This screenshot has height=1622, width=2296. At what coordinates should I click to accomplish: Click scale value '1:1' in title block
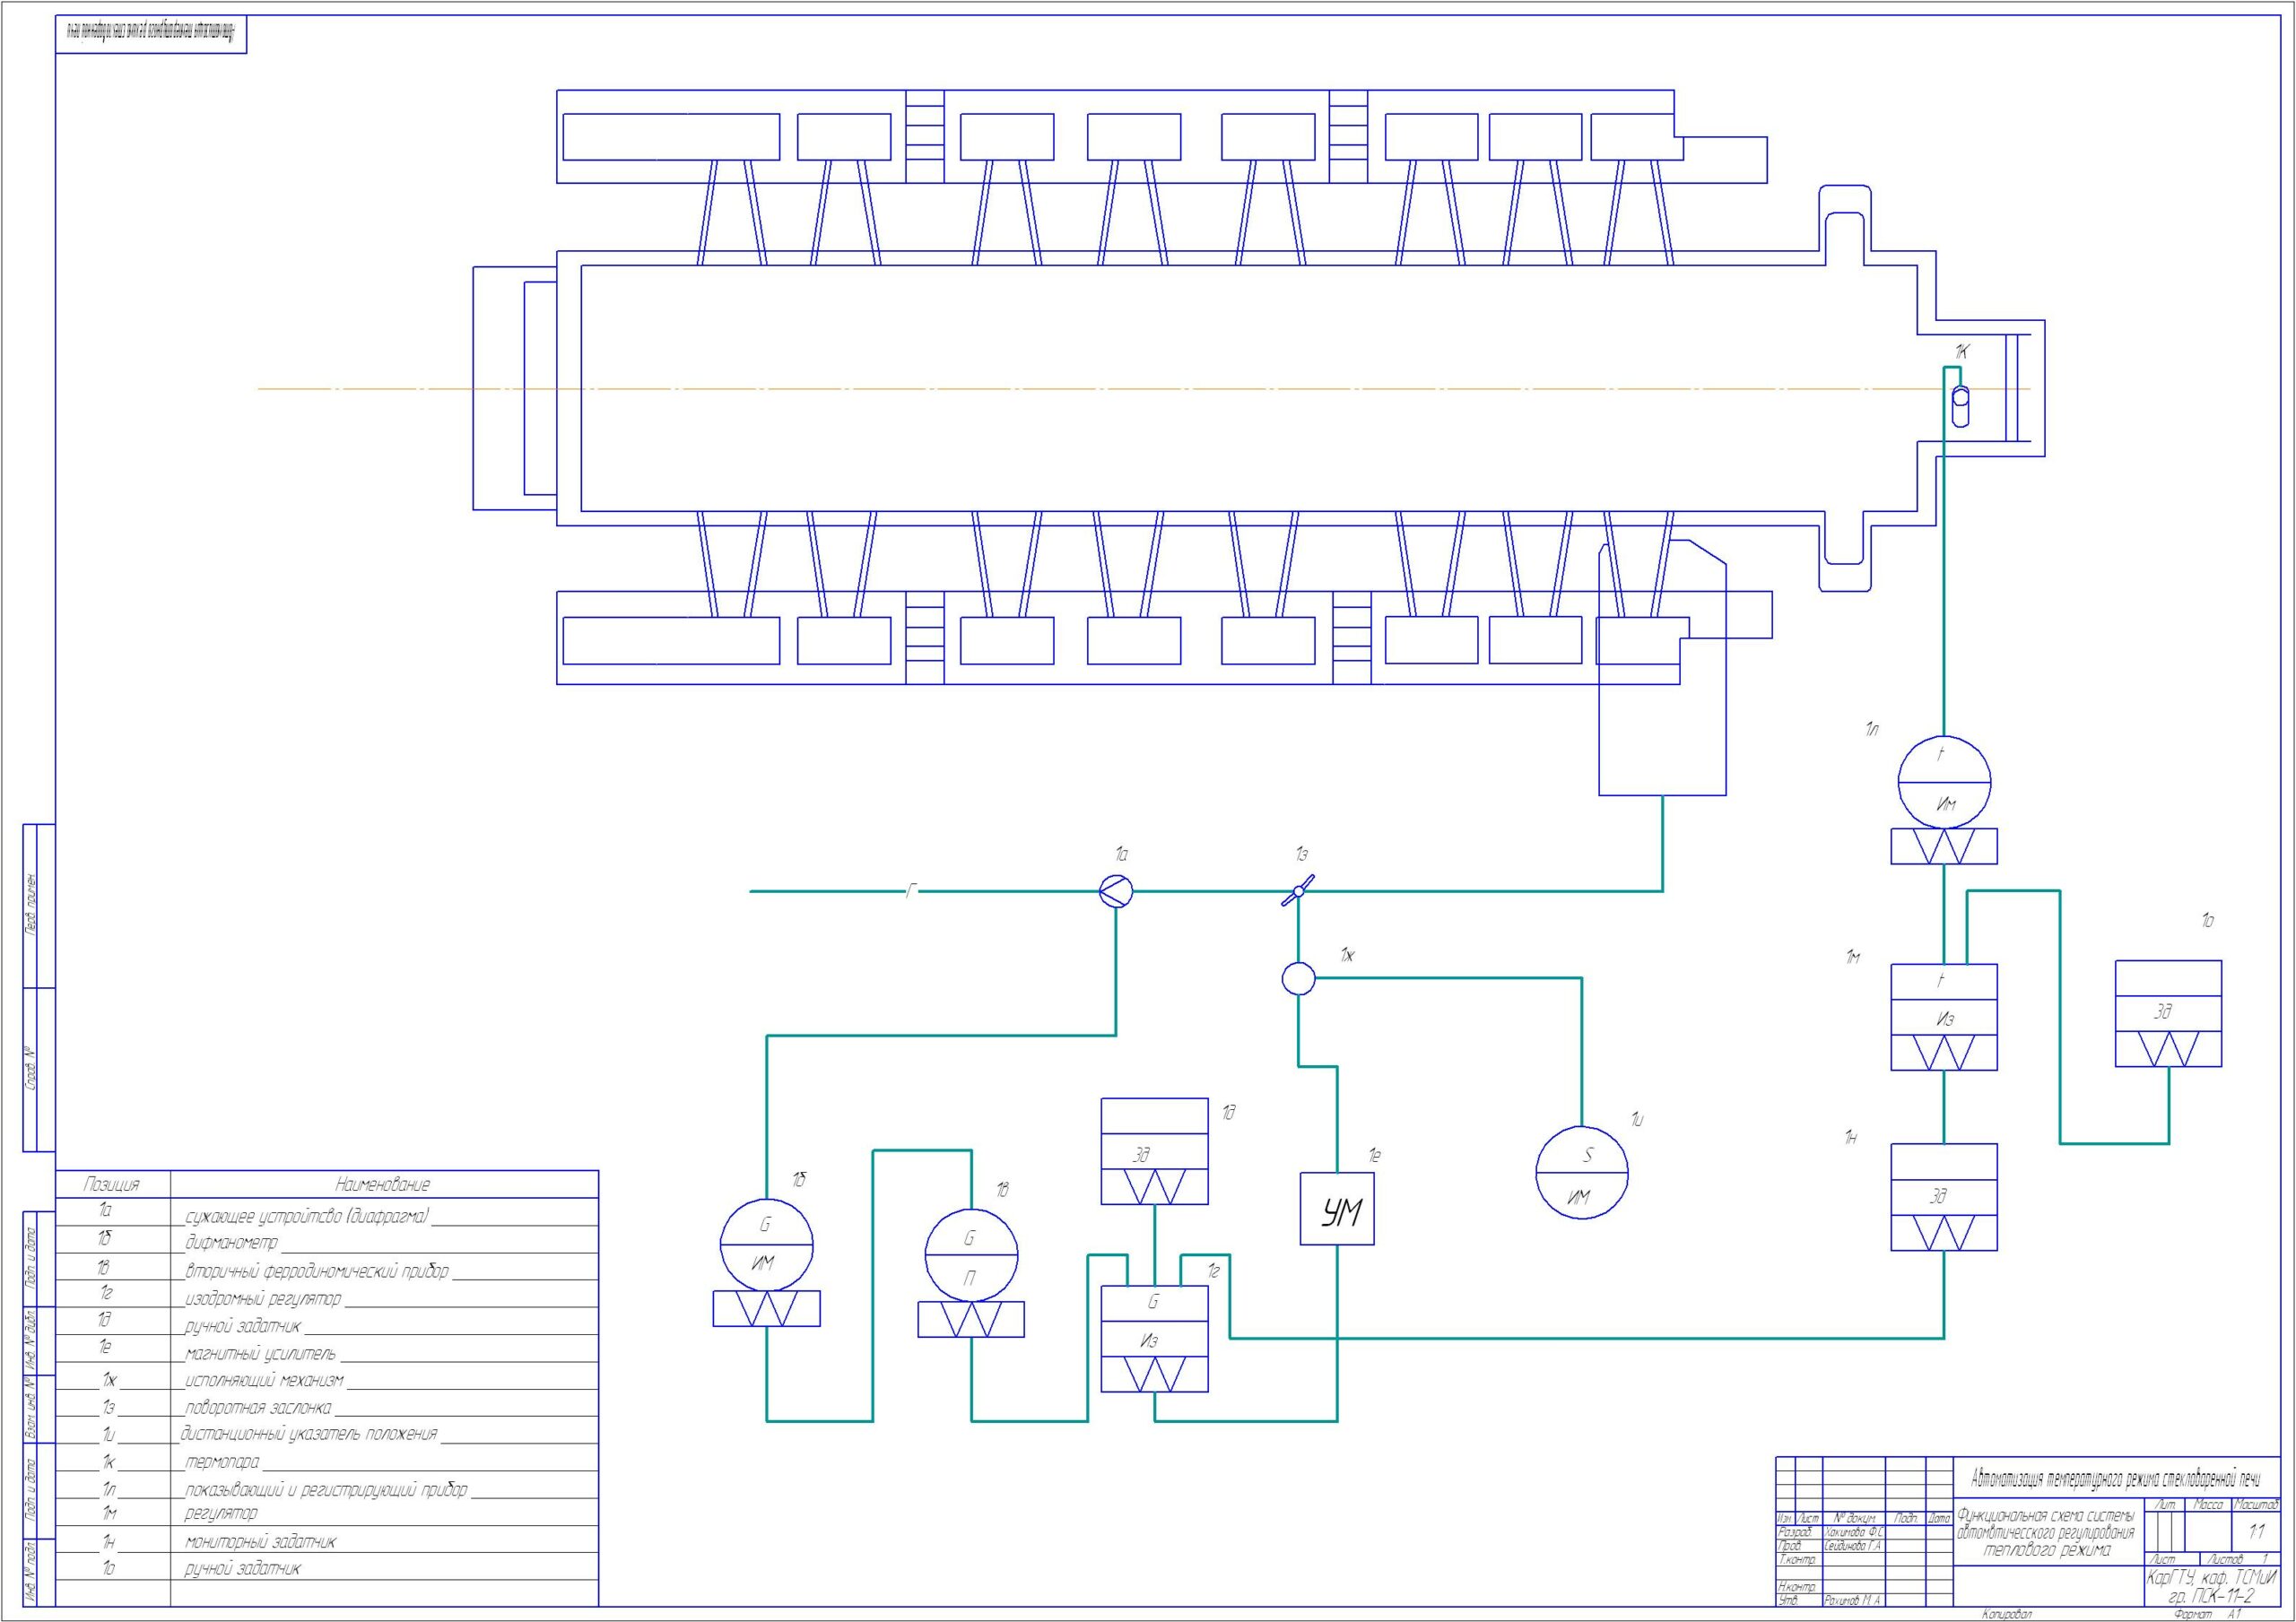pyautogui.click(x=2257, y=1531)
